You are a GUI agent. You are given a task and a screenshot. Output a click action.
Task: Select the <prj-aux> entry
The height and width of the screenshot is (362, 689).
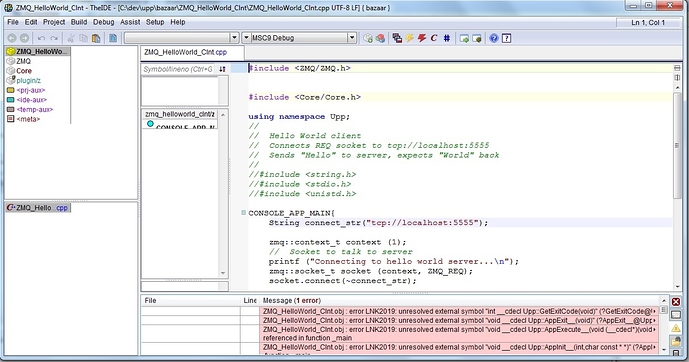(x=38, y=90)
